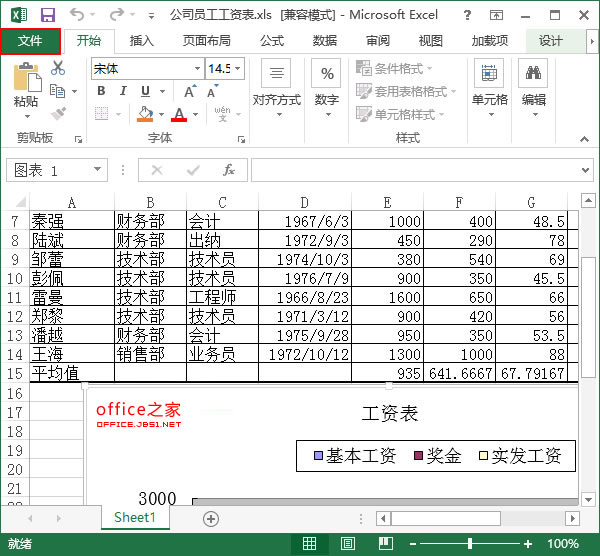Open the Find binoculars editing icon

[534, 74]
